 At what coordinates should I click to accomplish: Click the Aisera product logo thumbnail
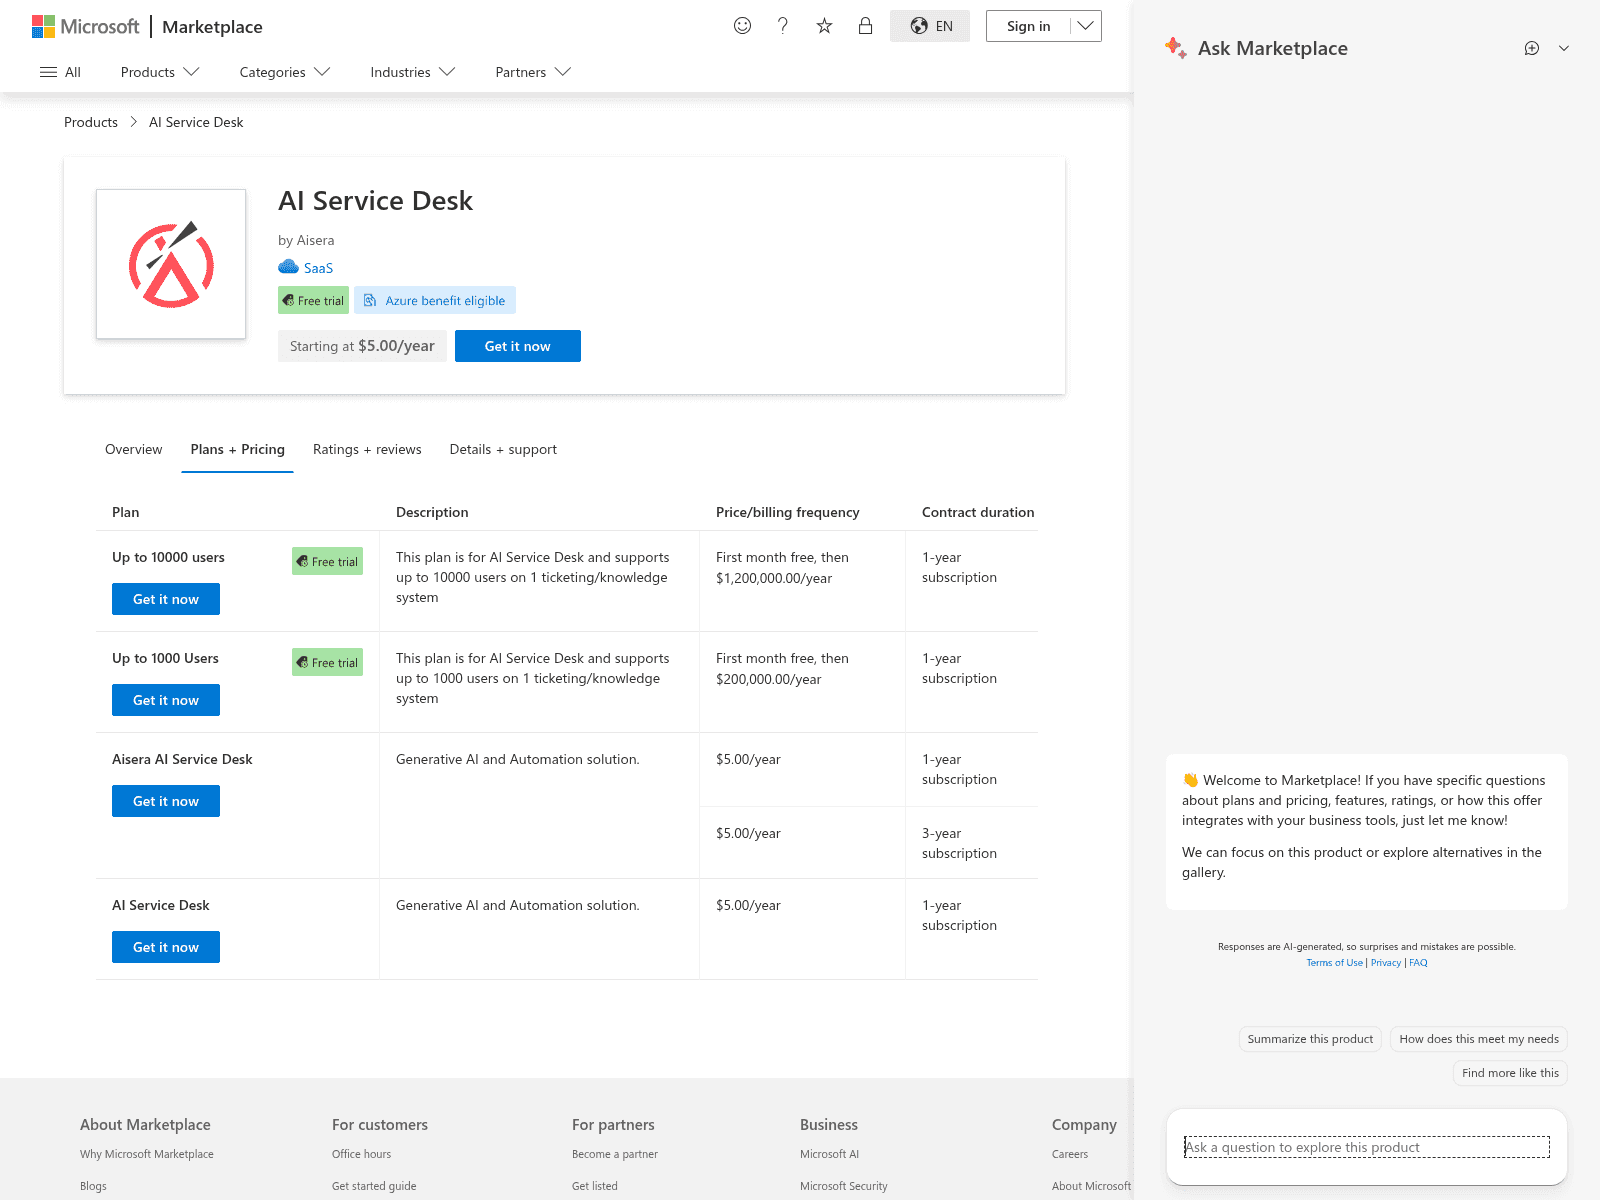171,264
